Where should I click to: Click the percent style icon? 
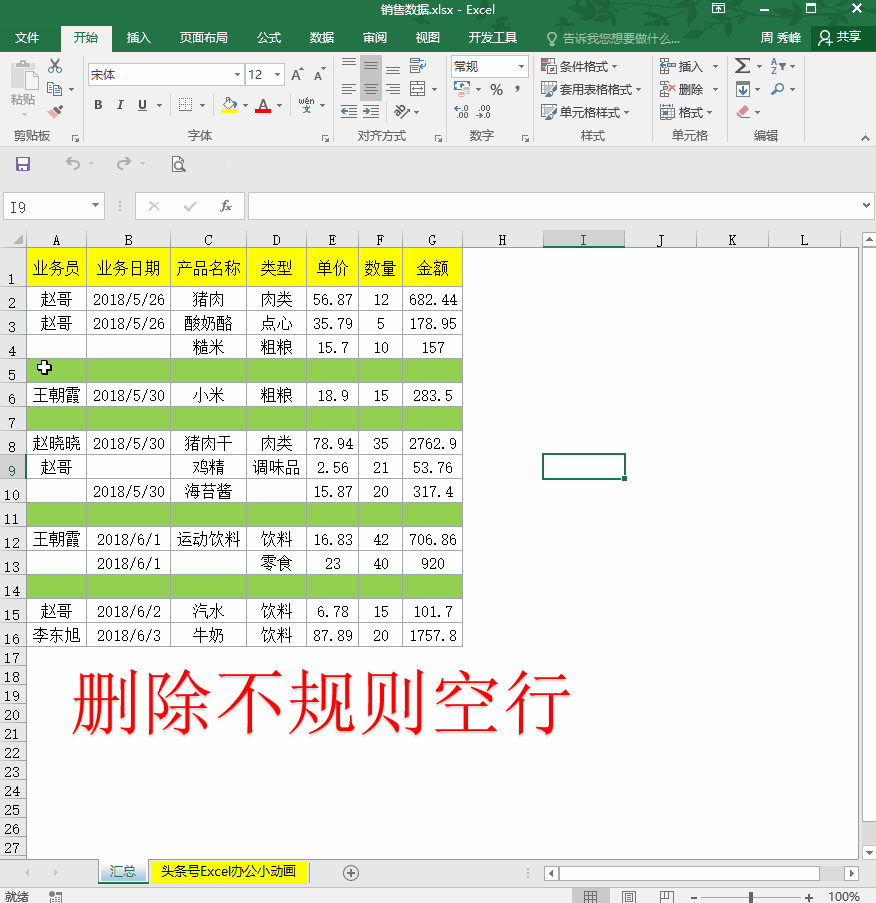(496, 89)
